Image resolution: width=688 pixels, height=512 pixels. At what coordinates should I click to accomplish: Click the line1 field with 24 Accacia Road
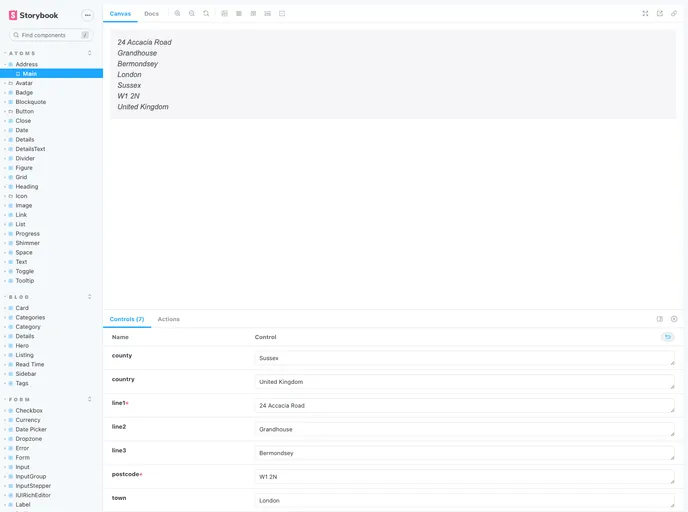[x=464, y=405]
